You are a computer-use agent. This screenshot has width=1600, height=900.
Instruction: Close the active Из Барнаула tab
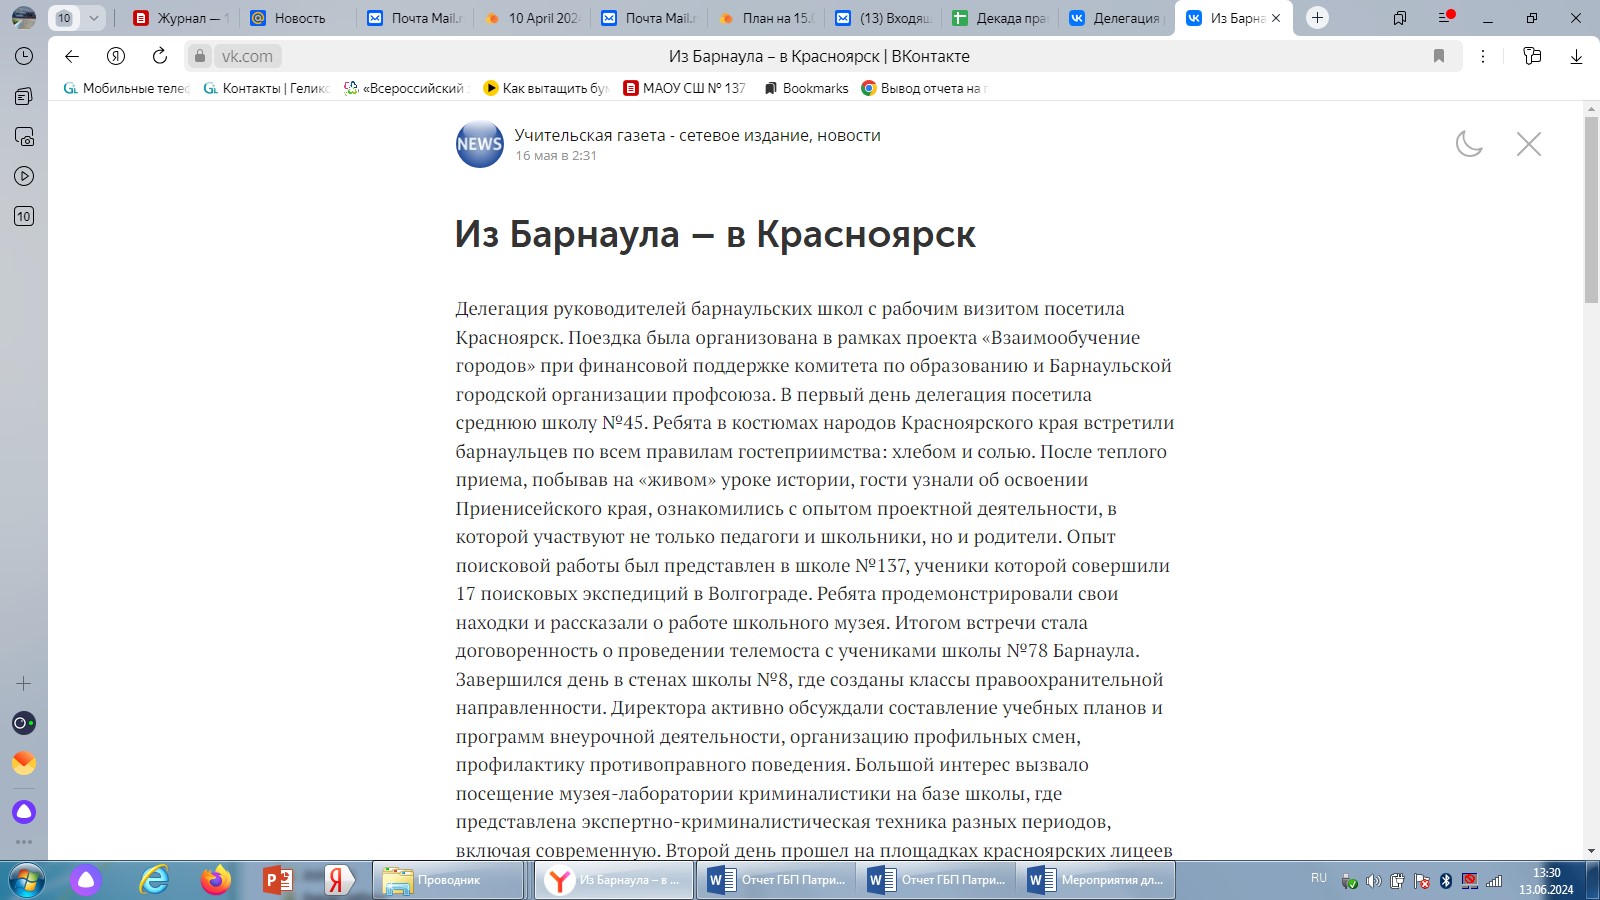point(1276,18)
